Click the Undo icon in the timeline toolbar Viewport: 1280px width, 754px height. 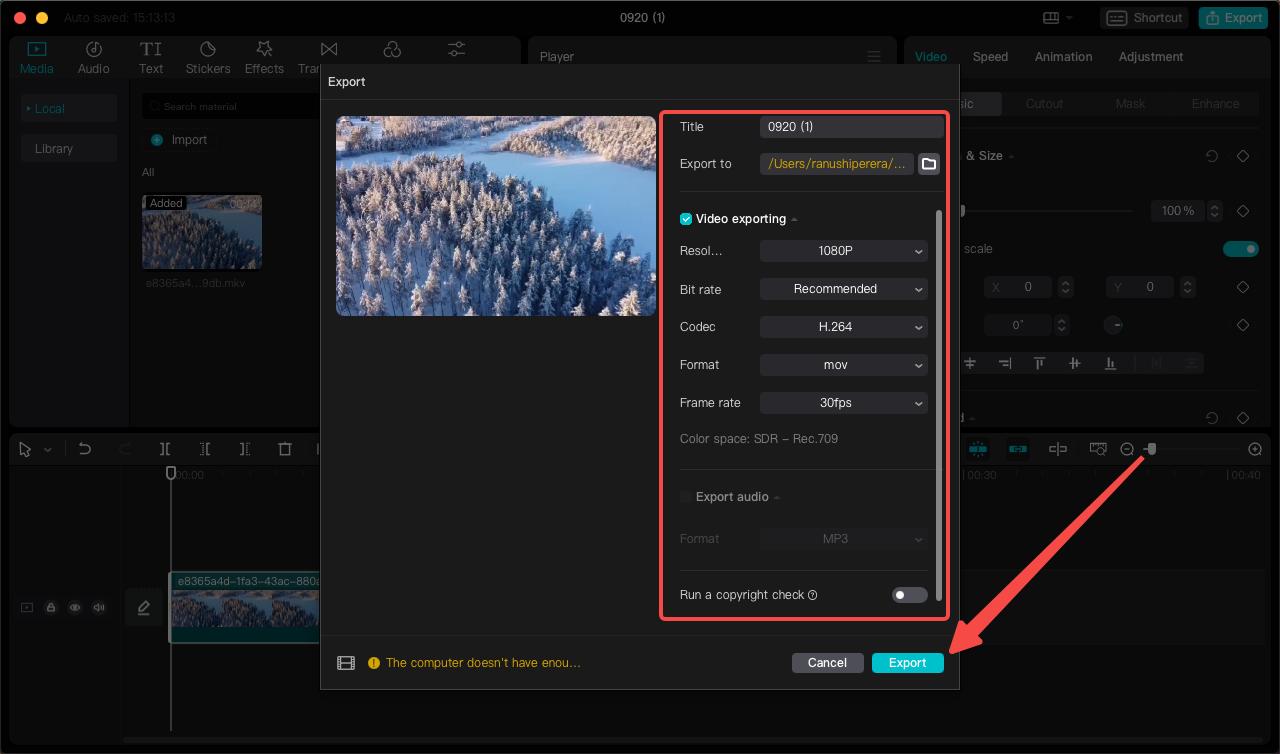85,449
